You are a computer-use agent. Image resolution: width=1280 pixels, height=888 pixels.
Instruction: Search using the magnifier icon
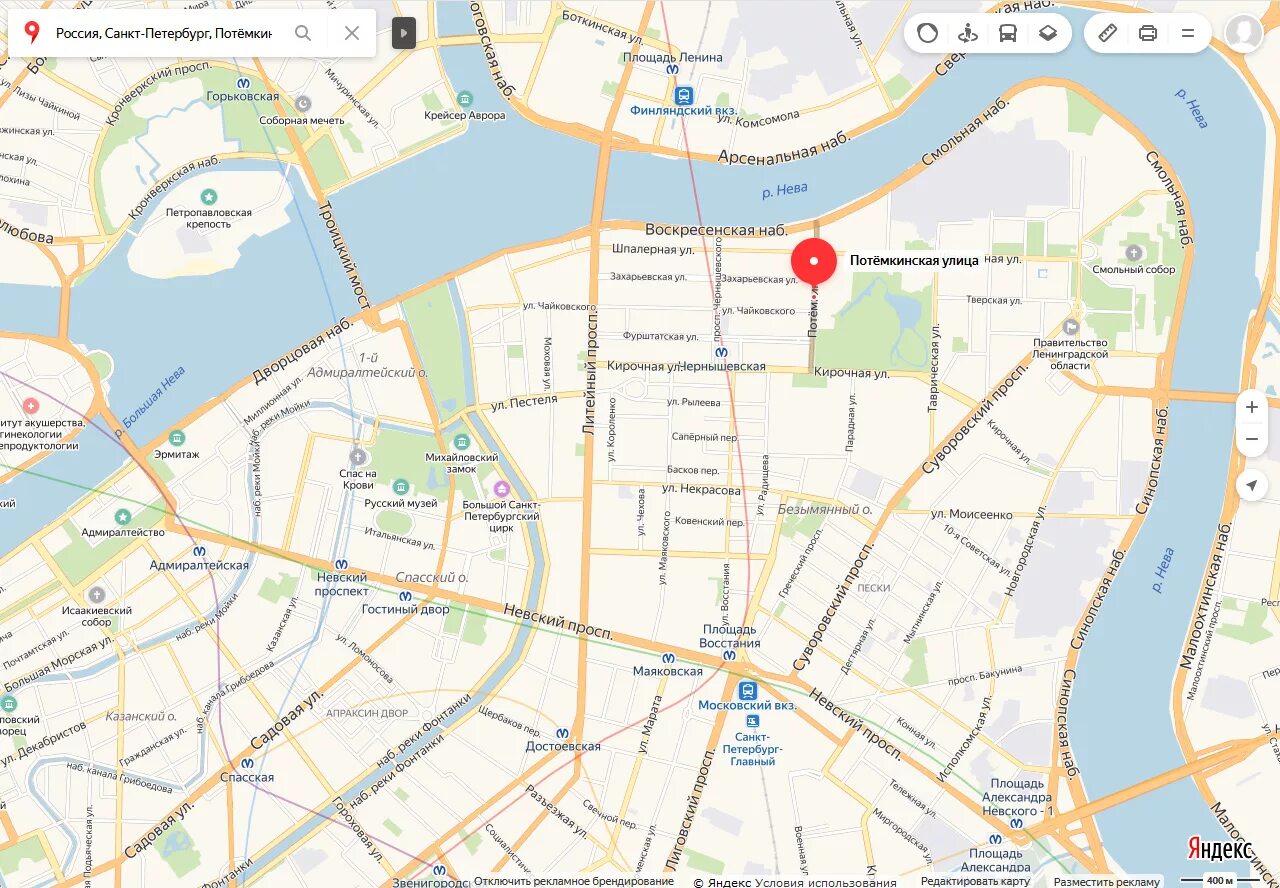pyautogui.click(x=303, y=33)
